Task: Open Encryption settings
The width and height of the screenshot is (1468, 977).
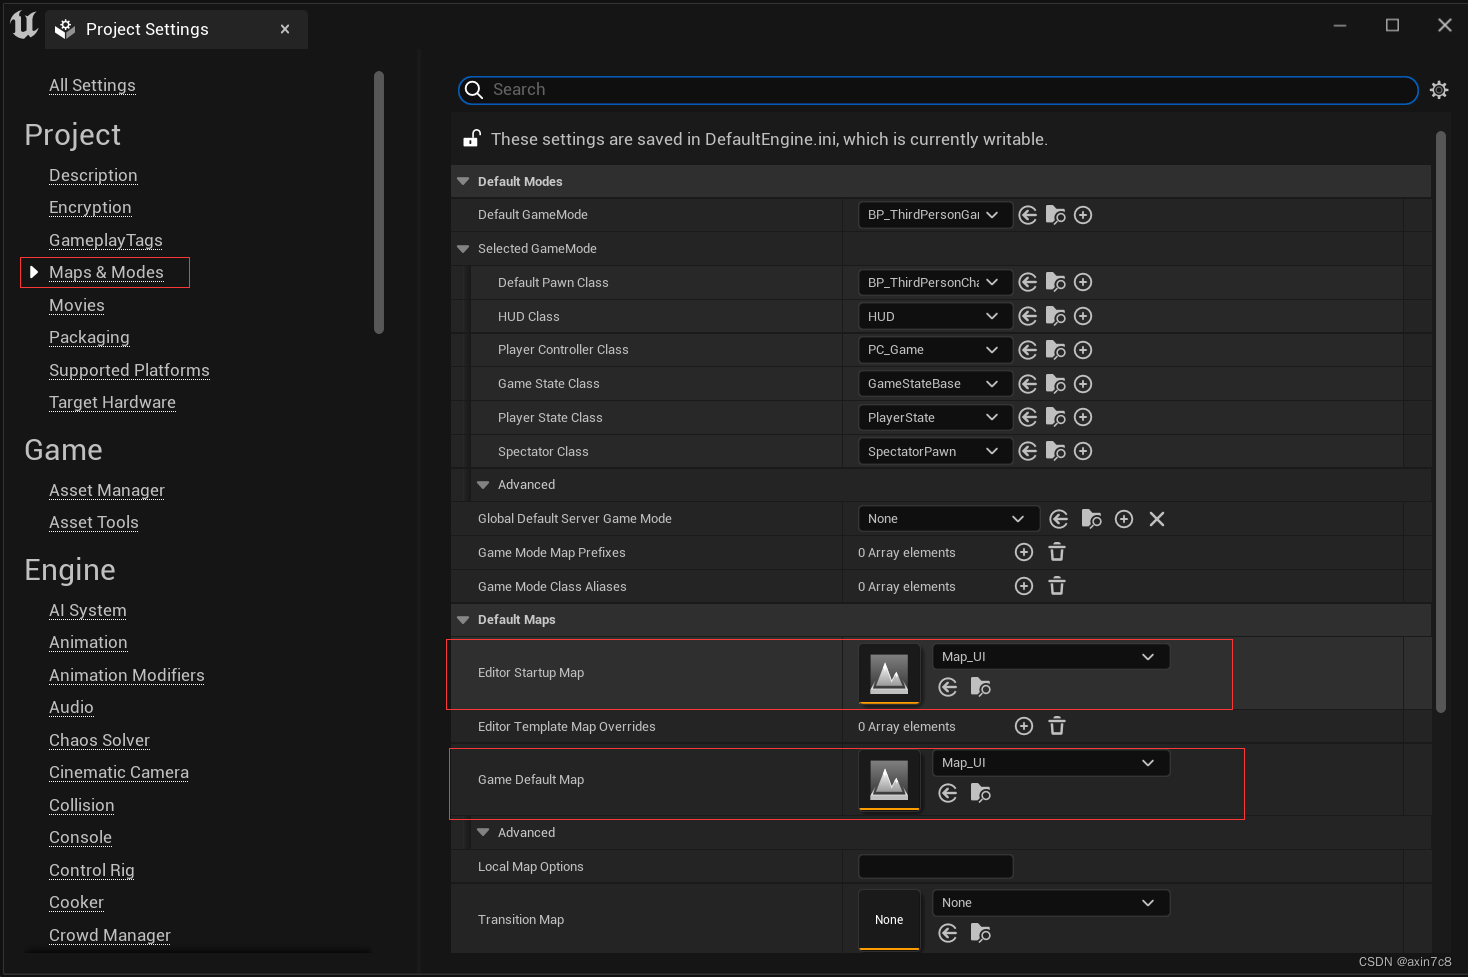Action: 90,207
